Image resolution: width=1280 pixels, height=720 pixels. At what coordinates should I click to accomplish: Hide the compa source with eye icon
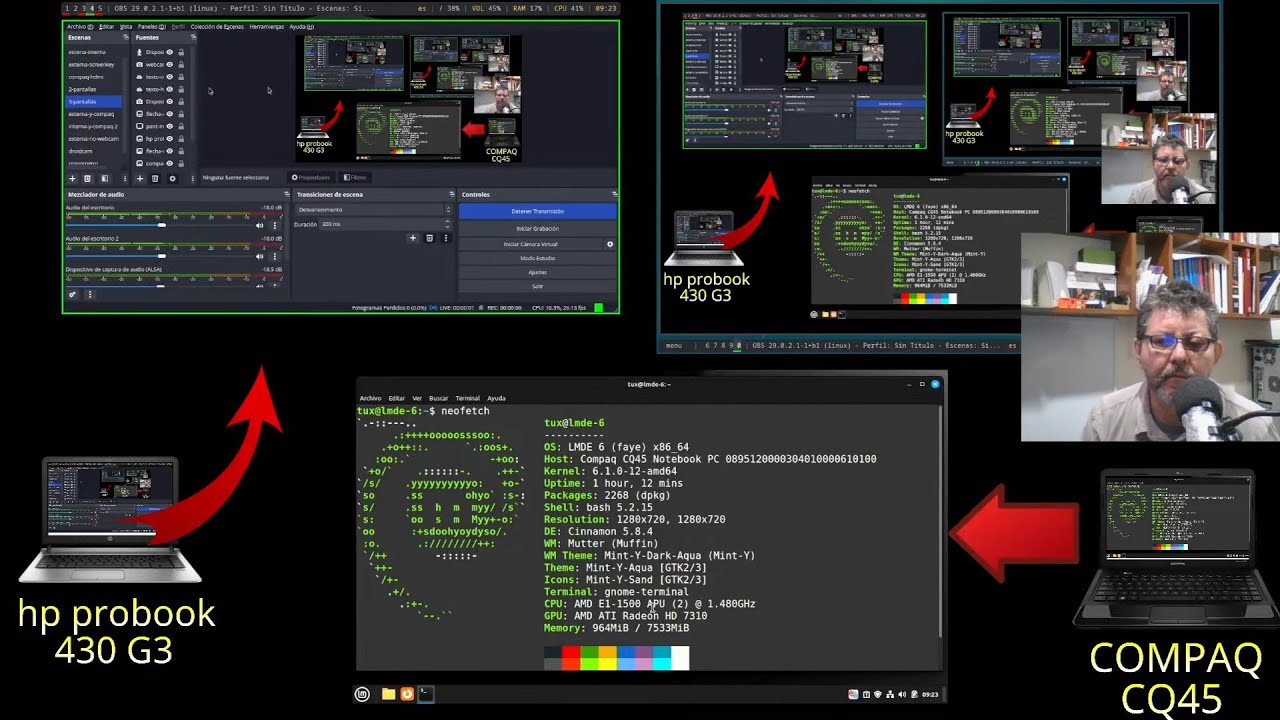tap(170, 163)
